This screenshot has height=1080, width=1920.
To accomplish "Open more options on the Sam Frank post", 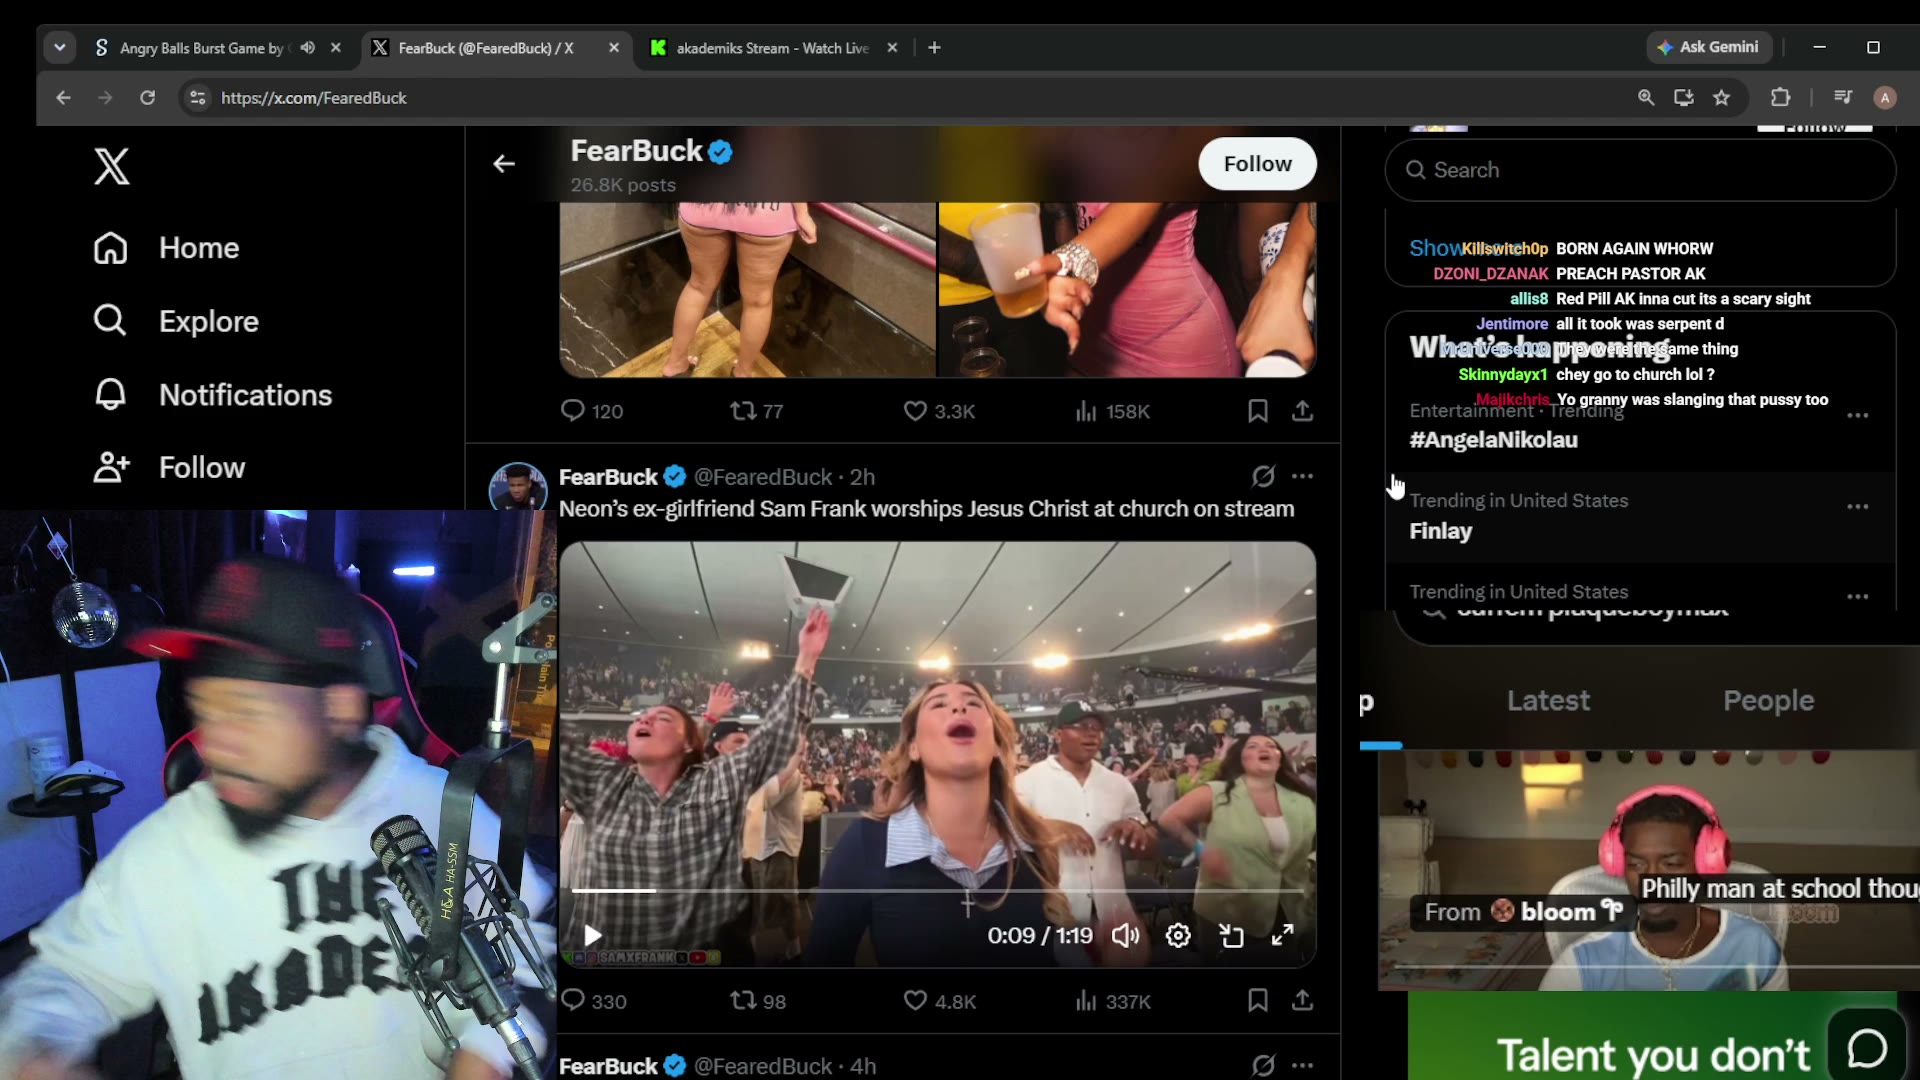I will 1302,477.
